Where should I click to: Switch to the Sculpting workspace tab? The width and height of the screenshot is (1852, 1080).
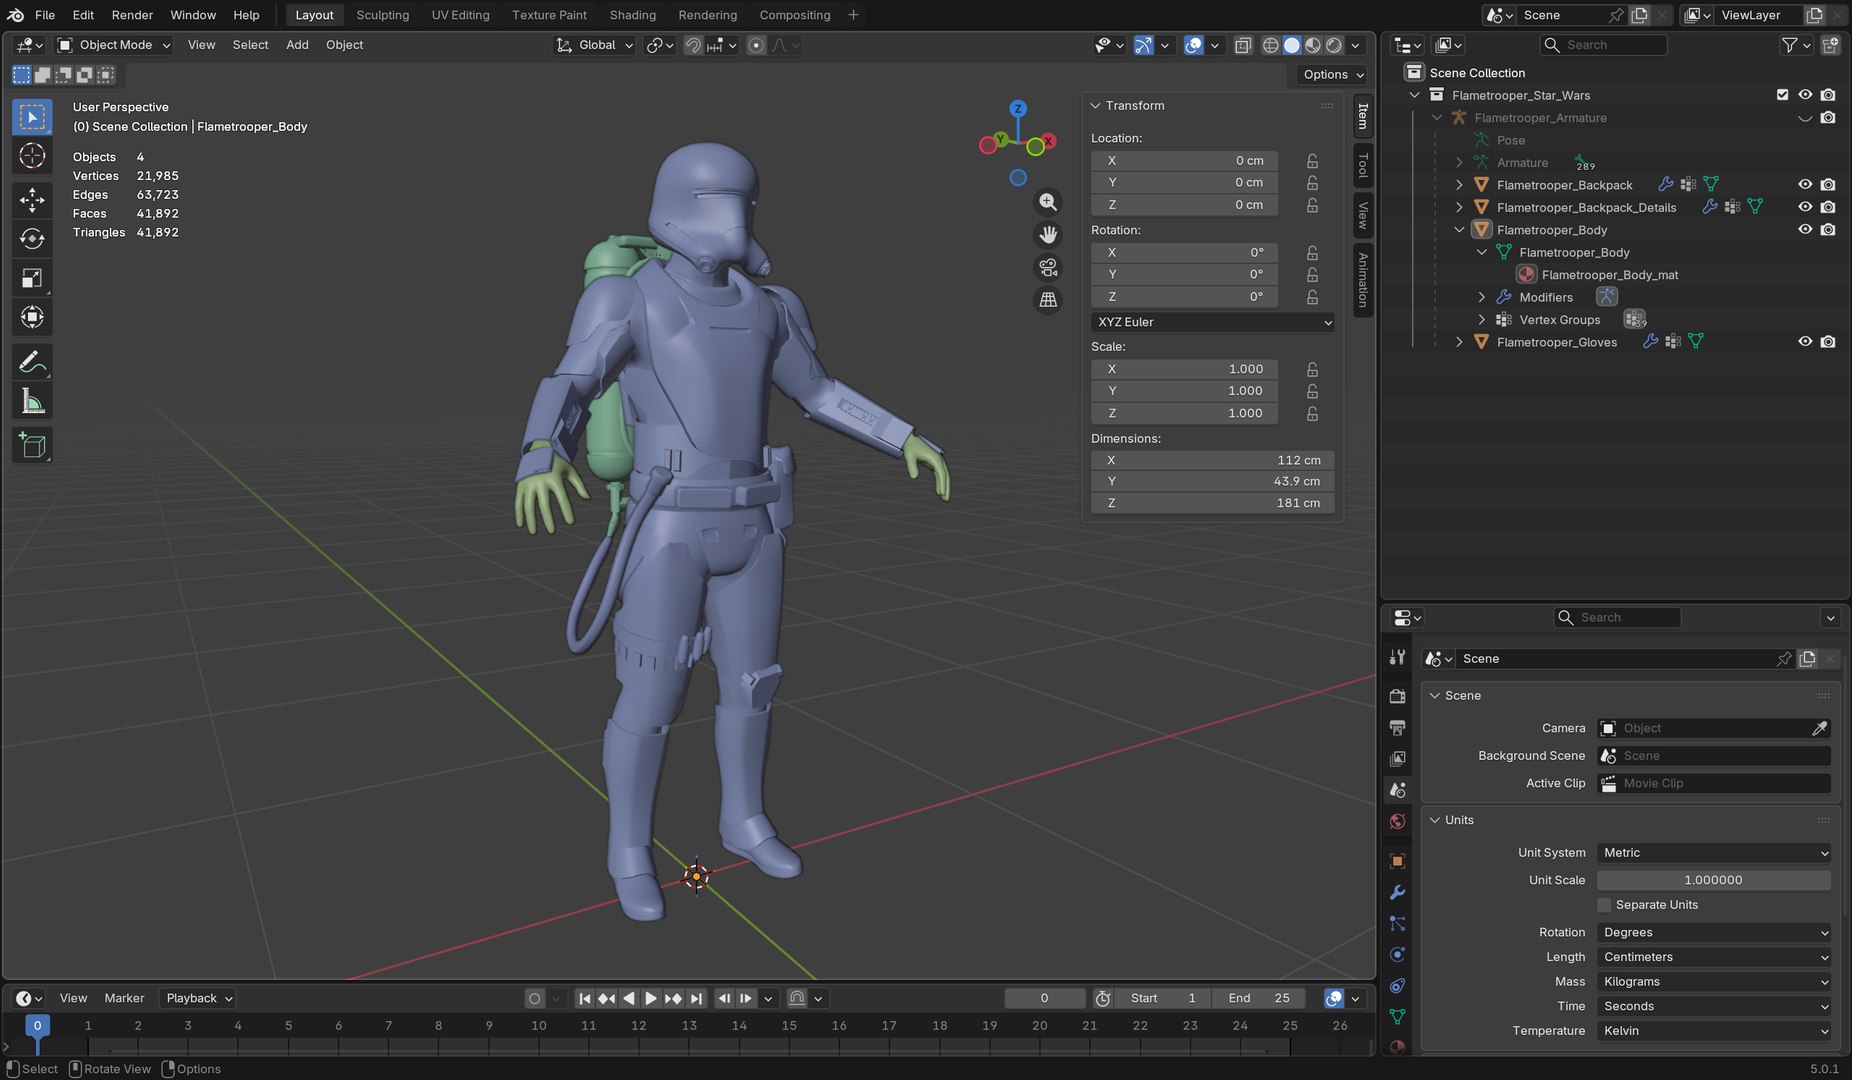pyautogui.click(x=382, y=15)
